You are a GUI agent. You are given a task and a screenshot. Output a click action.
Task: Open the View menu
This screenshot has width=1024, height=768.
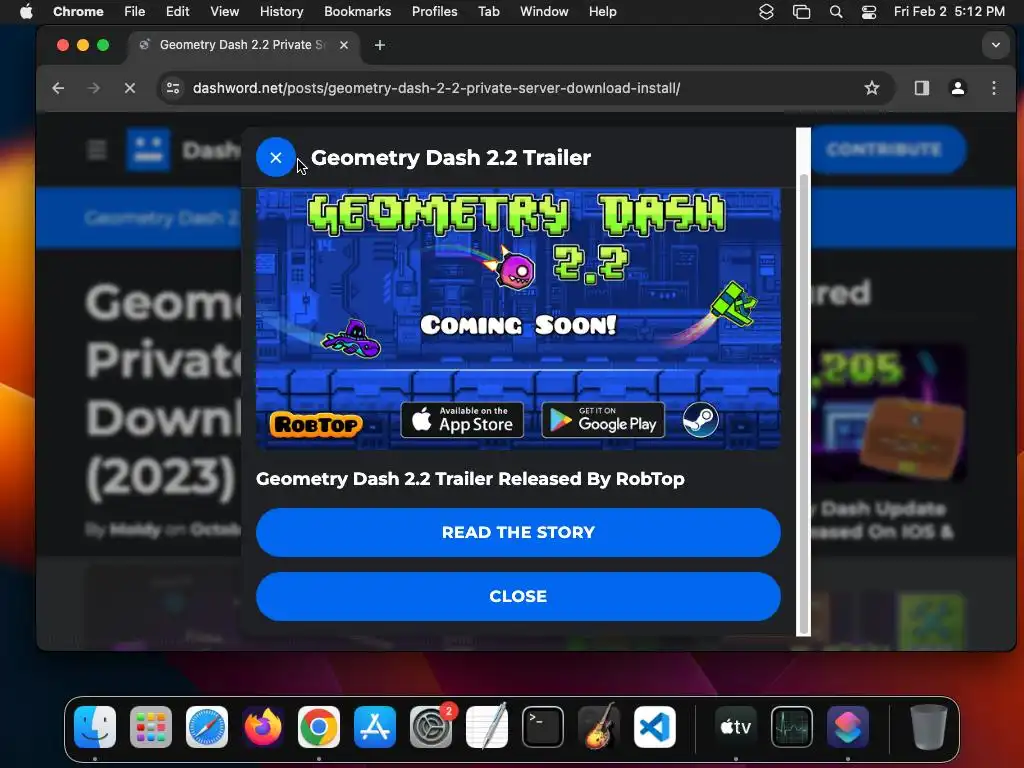(x=224, y=12)
